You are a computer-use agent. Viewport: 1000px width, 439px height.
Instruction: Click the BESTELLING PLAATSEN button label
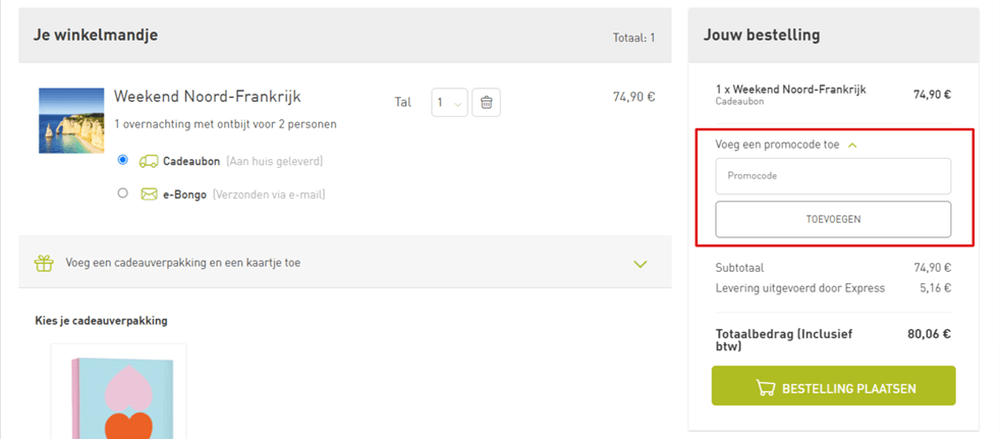tap(849, 387)
